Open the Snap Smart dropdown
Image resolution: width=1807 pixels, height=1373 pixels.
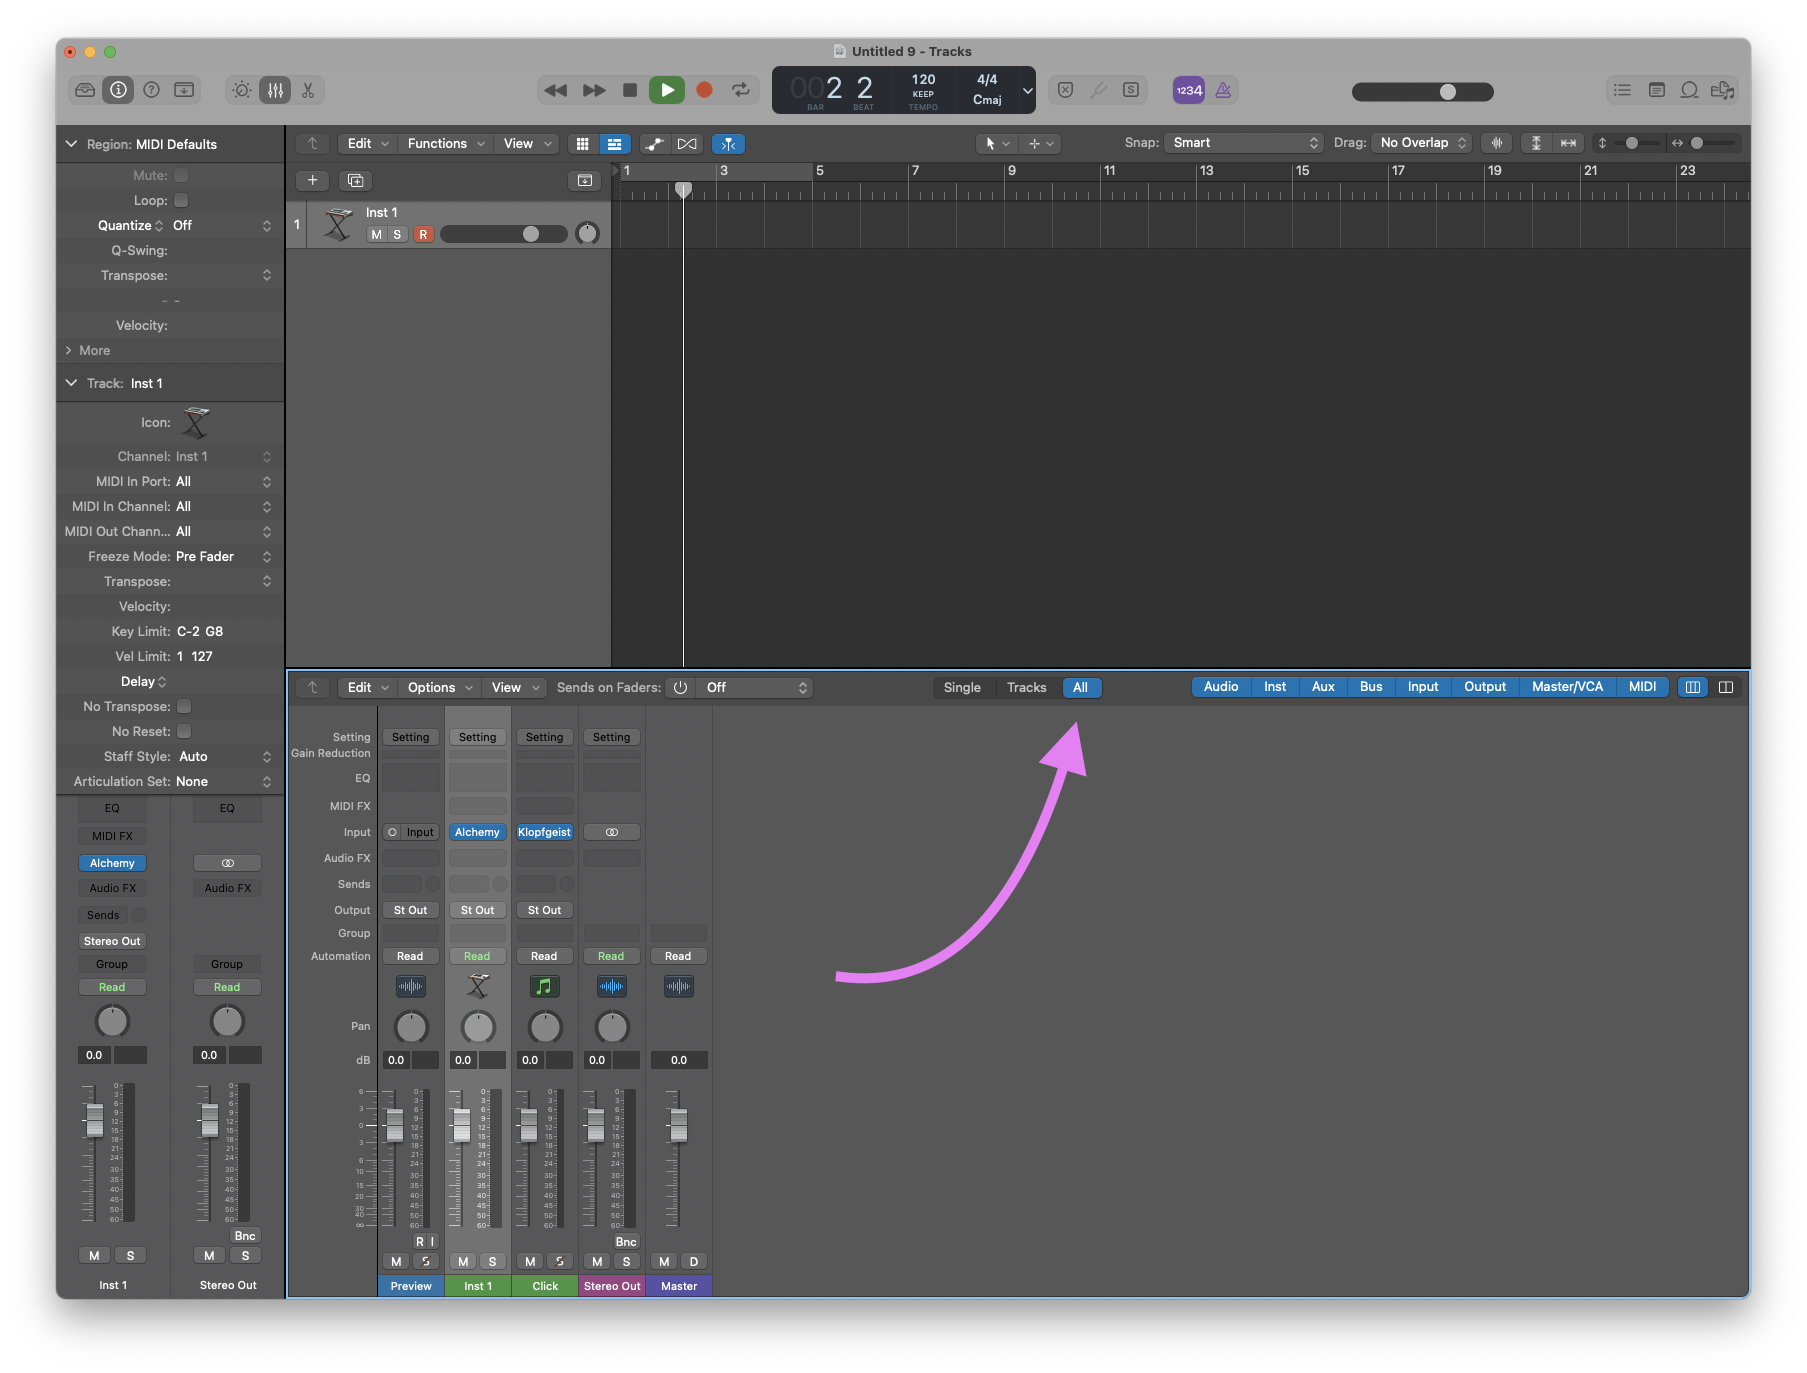(1244, 143)
